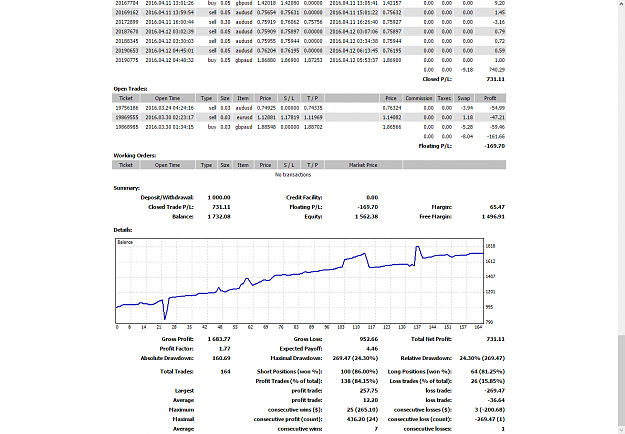Click the Details heading
625x434 pixels.
coord(123,230)
